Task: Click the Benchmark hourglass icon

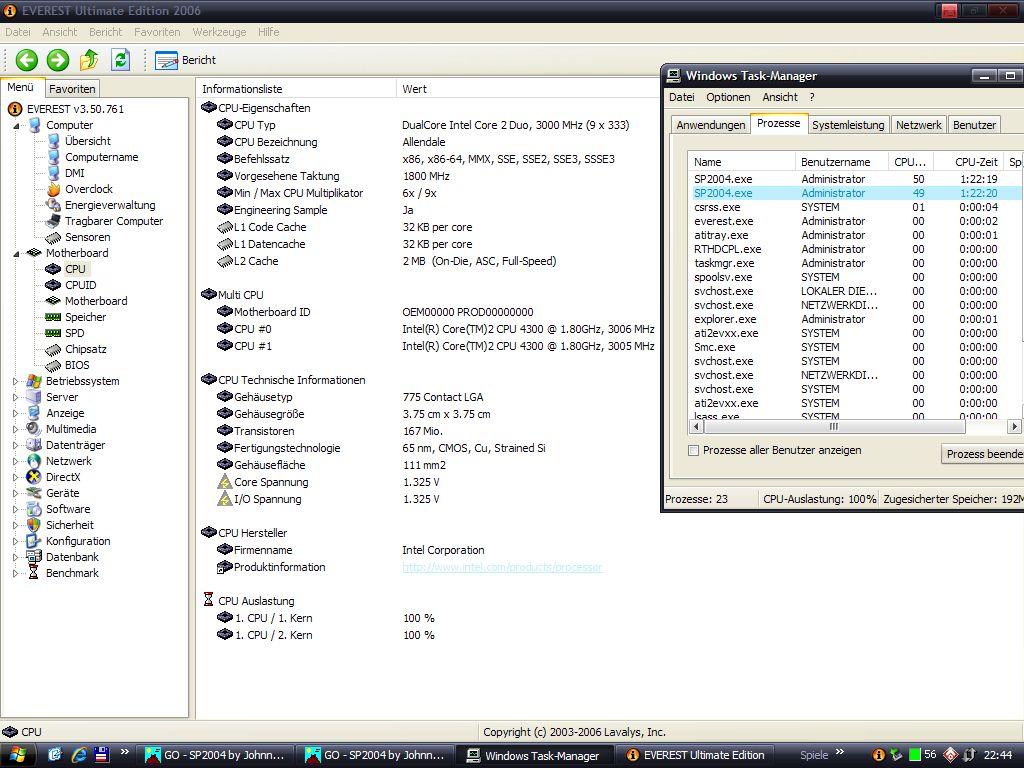Action: tap(34, 573)
